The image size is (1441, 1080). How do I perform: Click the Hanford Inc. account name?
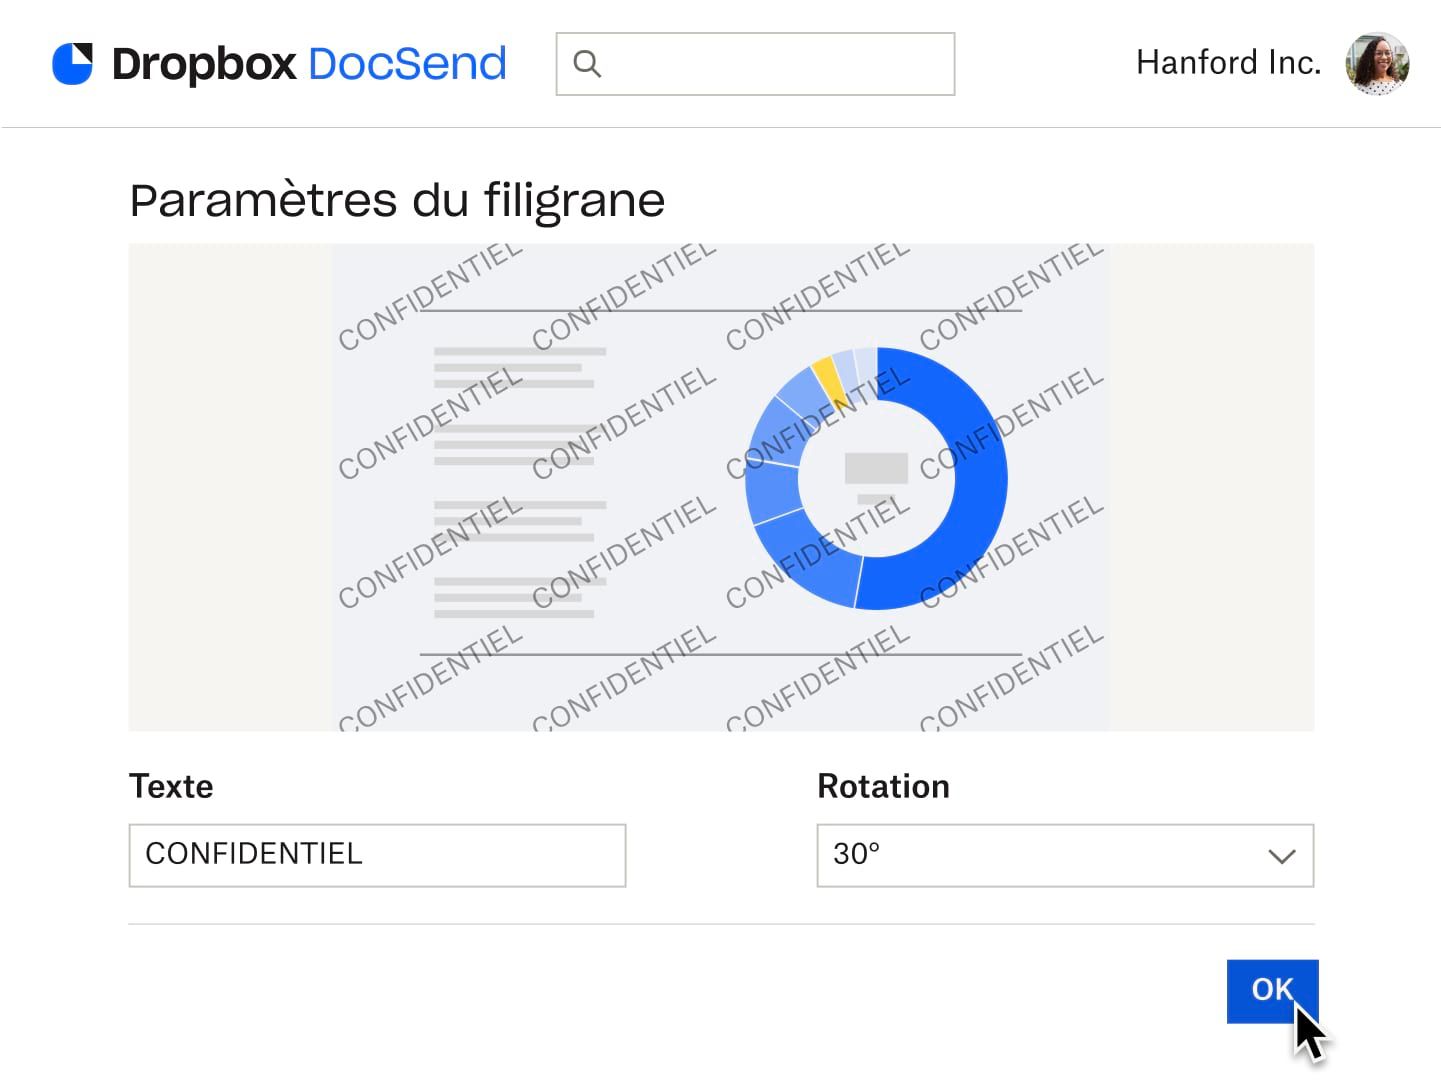(1227, 62)
